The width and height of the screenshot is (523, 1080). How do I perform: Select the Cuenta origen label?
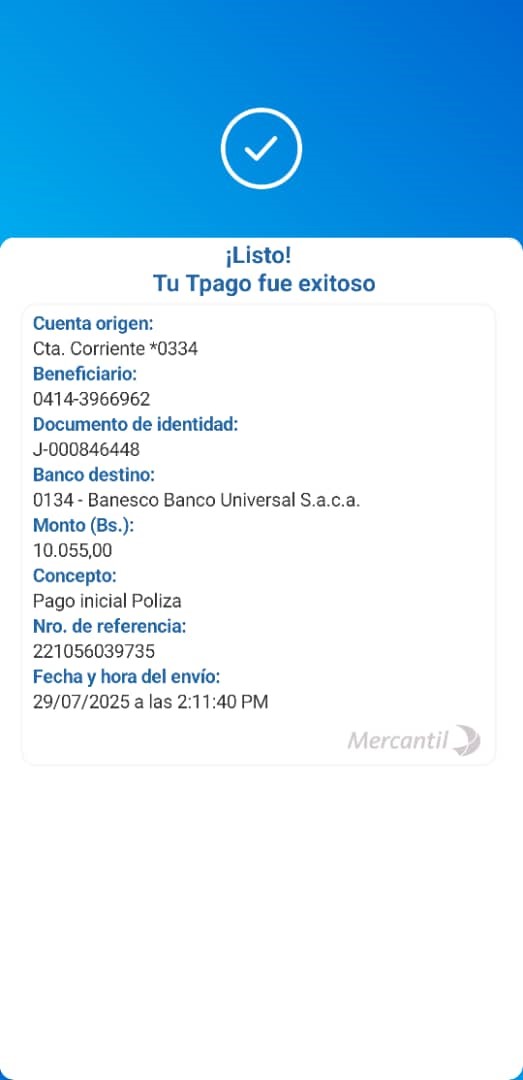point(93,323)
